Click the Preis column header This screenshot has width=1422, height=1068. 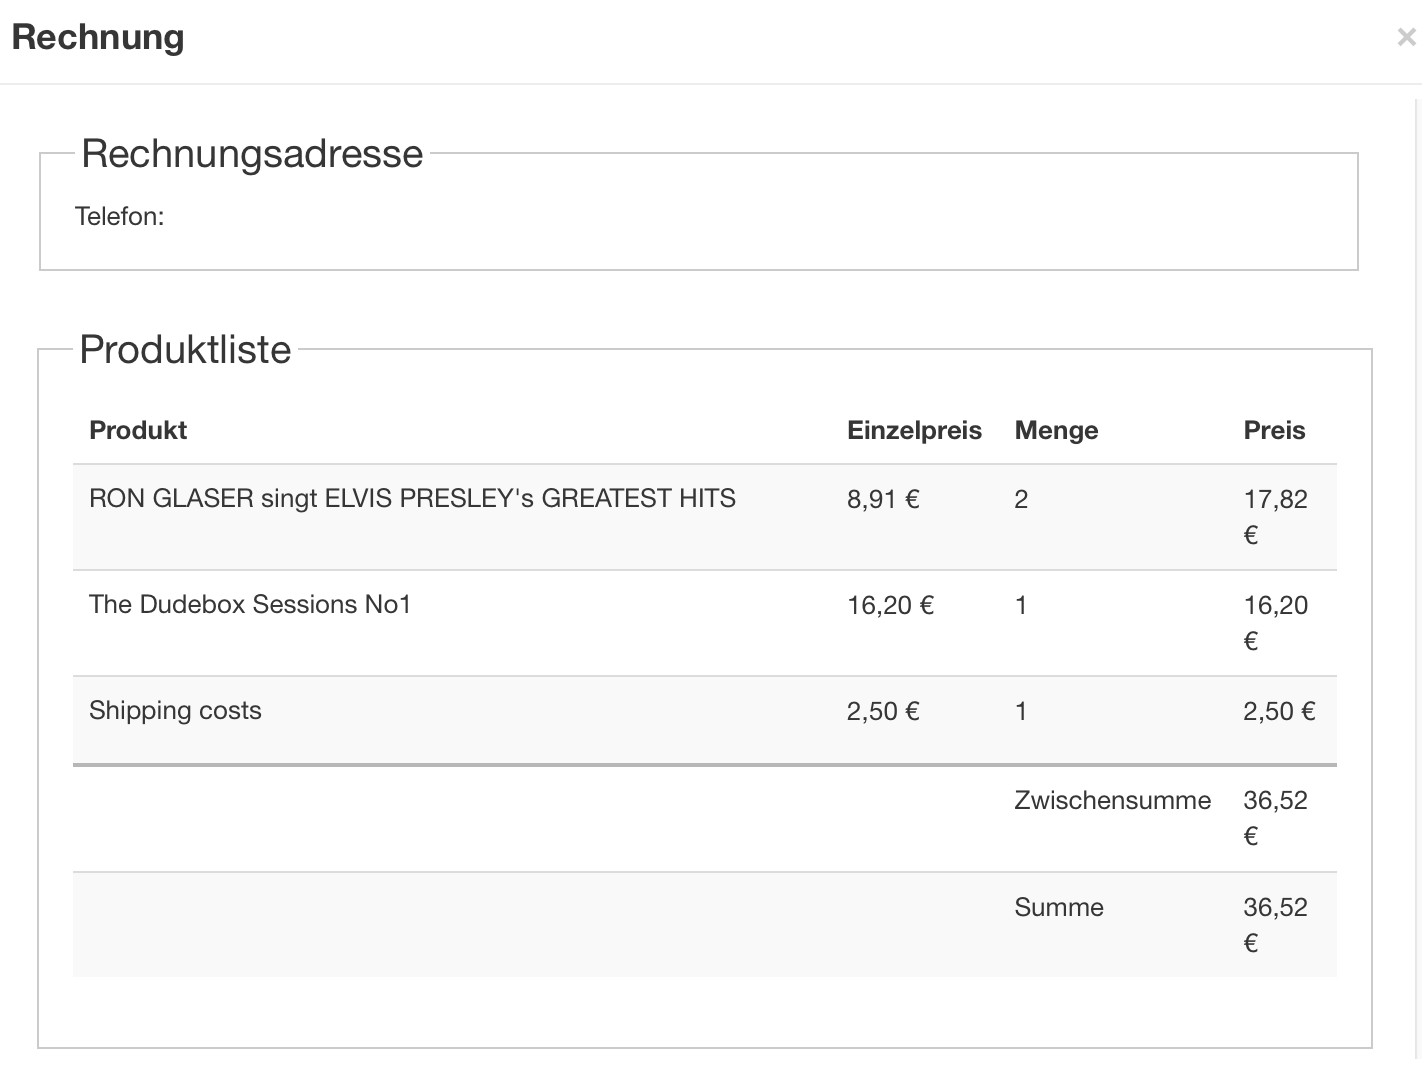click(1274, 430)
